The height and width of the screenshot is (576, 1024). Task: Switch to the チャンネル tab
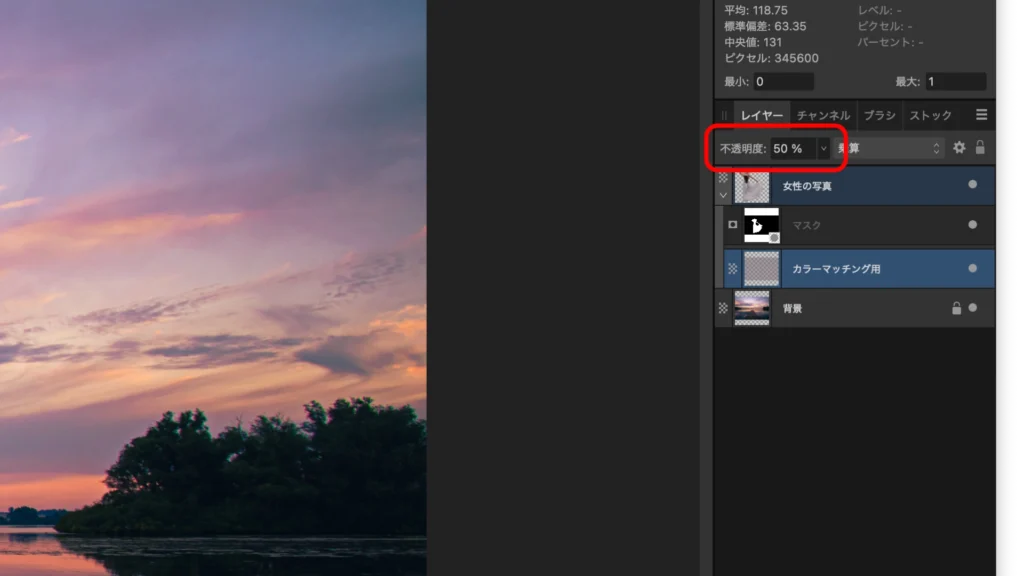click(x=823, y=116)
